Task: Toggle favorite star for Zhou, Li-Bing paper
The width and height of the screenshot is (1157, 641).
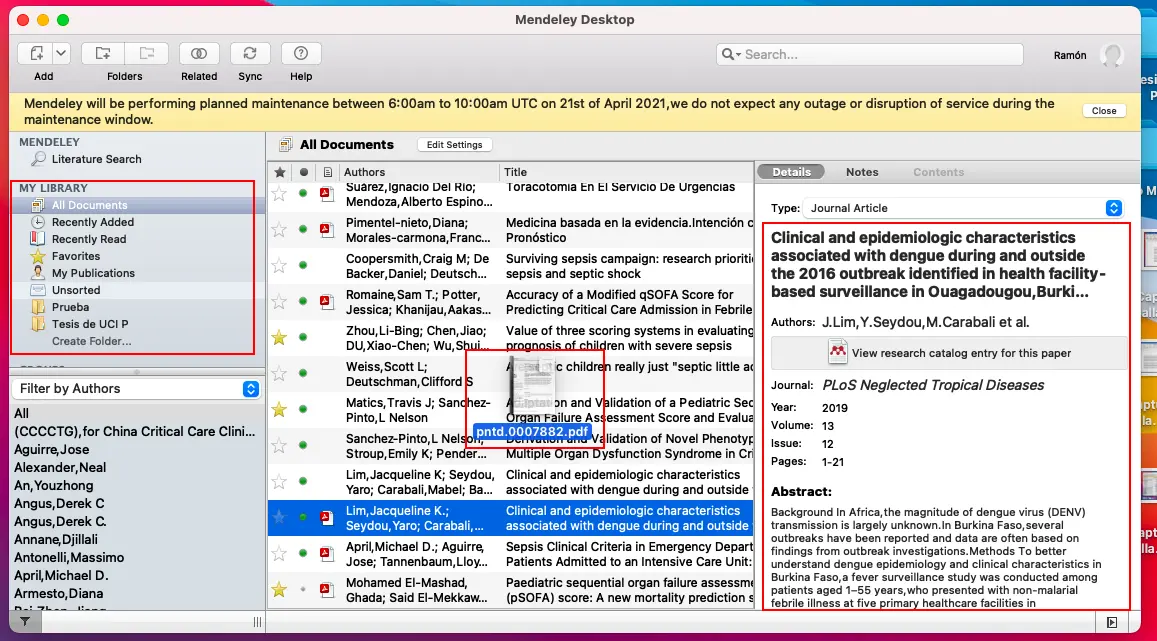Action: coord(280,338)
